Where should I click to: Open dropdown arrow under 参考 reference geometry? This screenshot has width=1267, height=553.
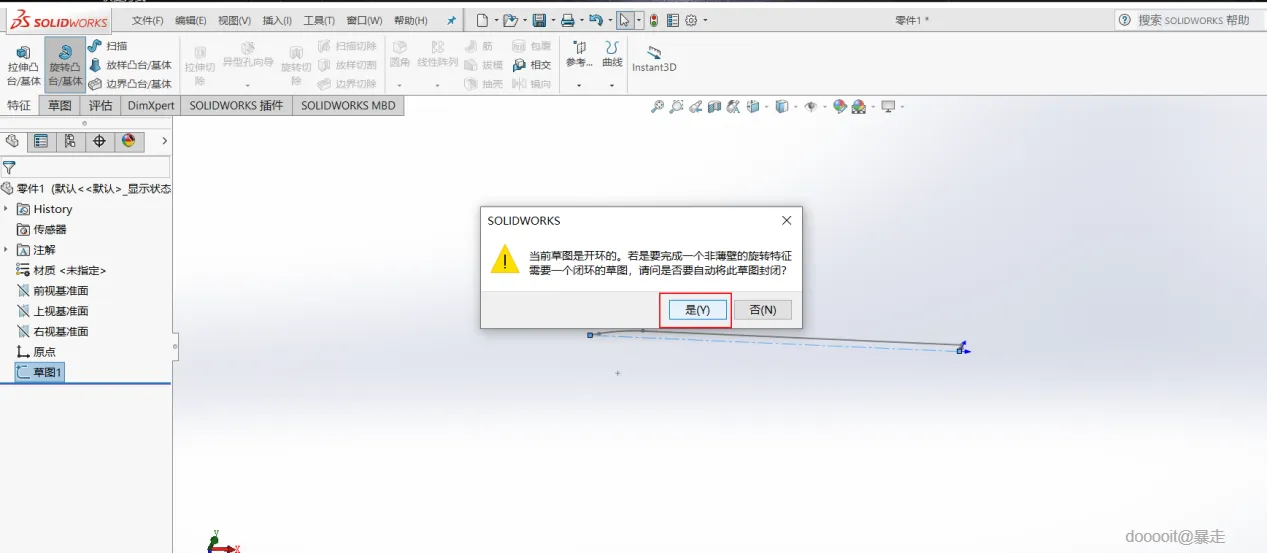579,86
